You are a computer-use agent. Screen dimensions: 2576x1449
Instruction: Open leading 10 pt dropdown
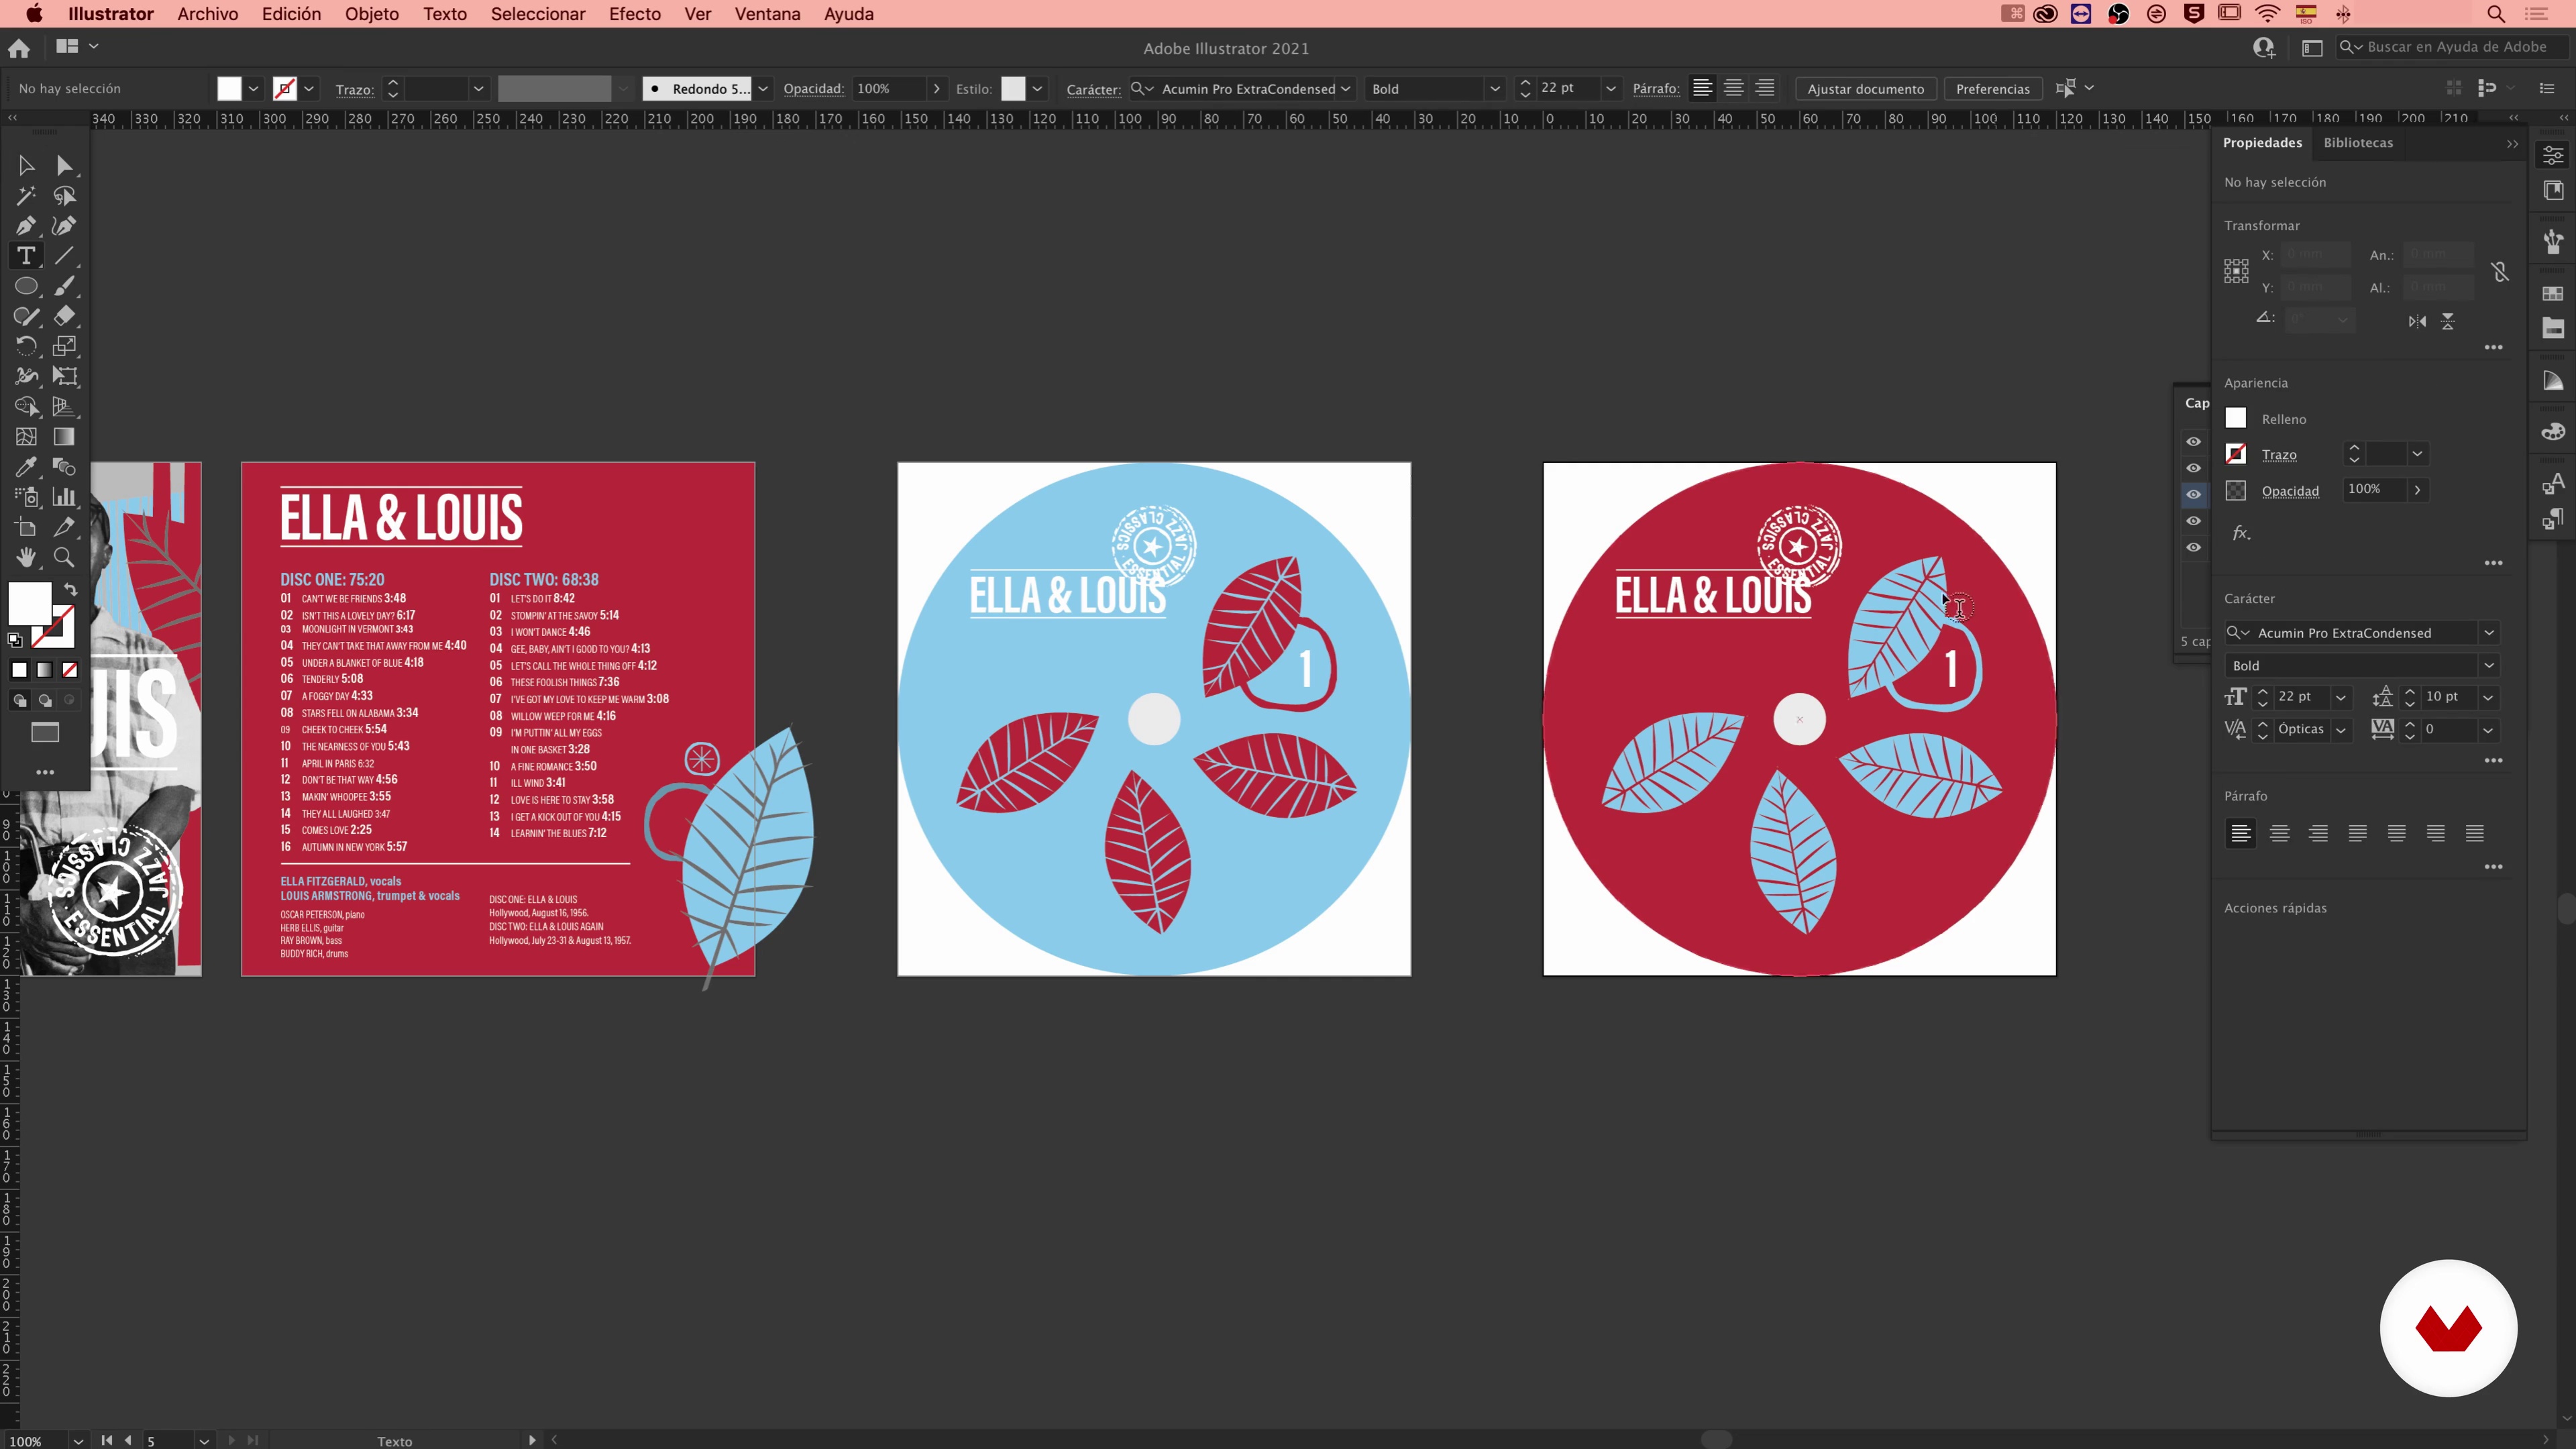[x=2488, y=697]
